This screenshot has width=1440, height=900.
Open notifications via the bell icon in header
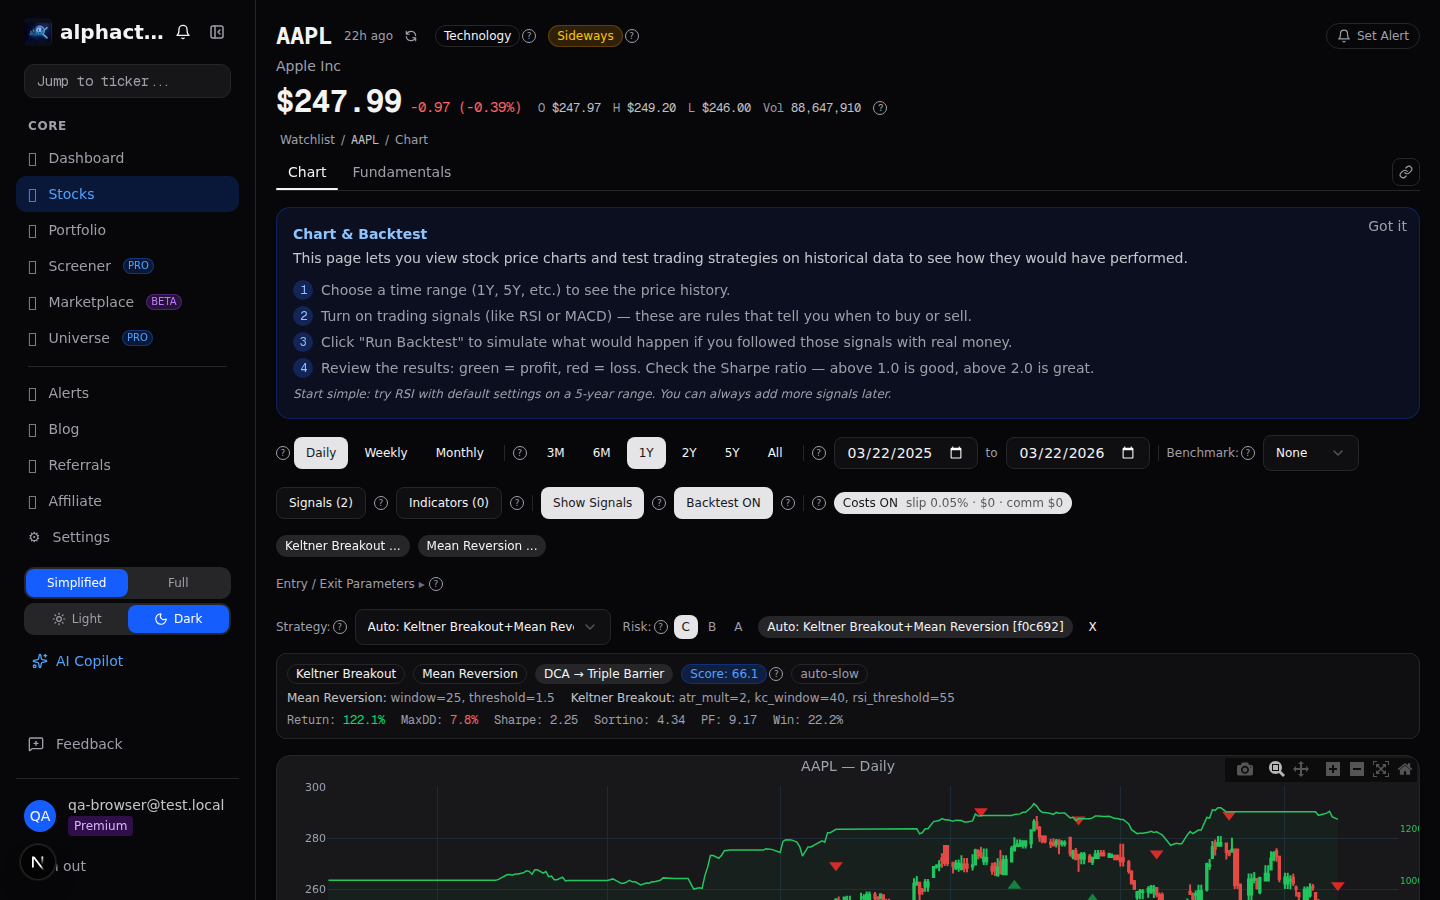pyautogui.click(x=183, y=31)
